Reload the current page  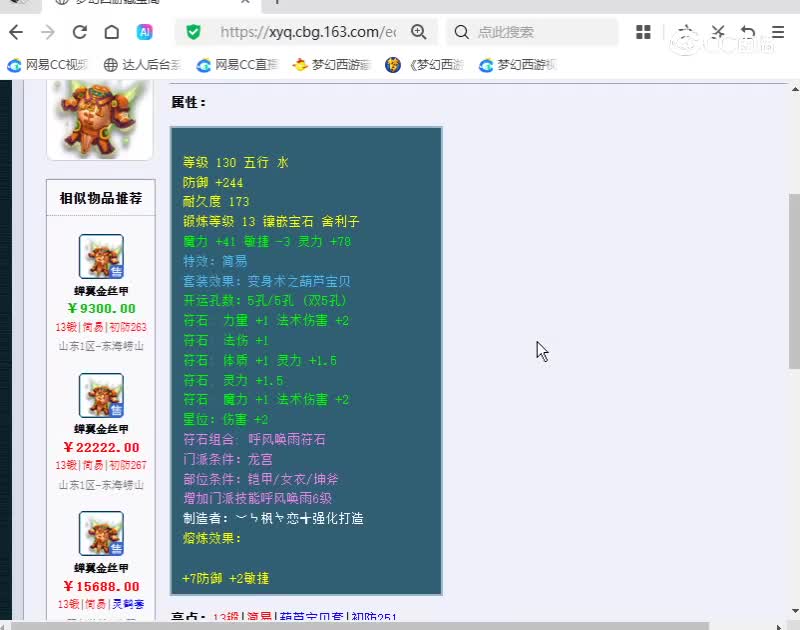click(80, 32)
